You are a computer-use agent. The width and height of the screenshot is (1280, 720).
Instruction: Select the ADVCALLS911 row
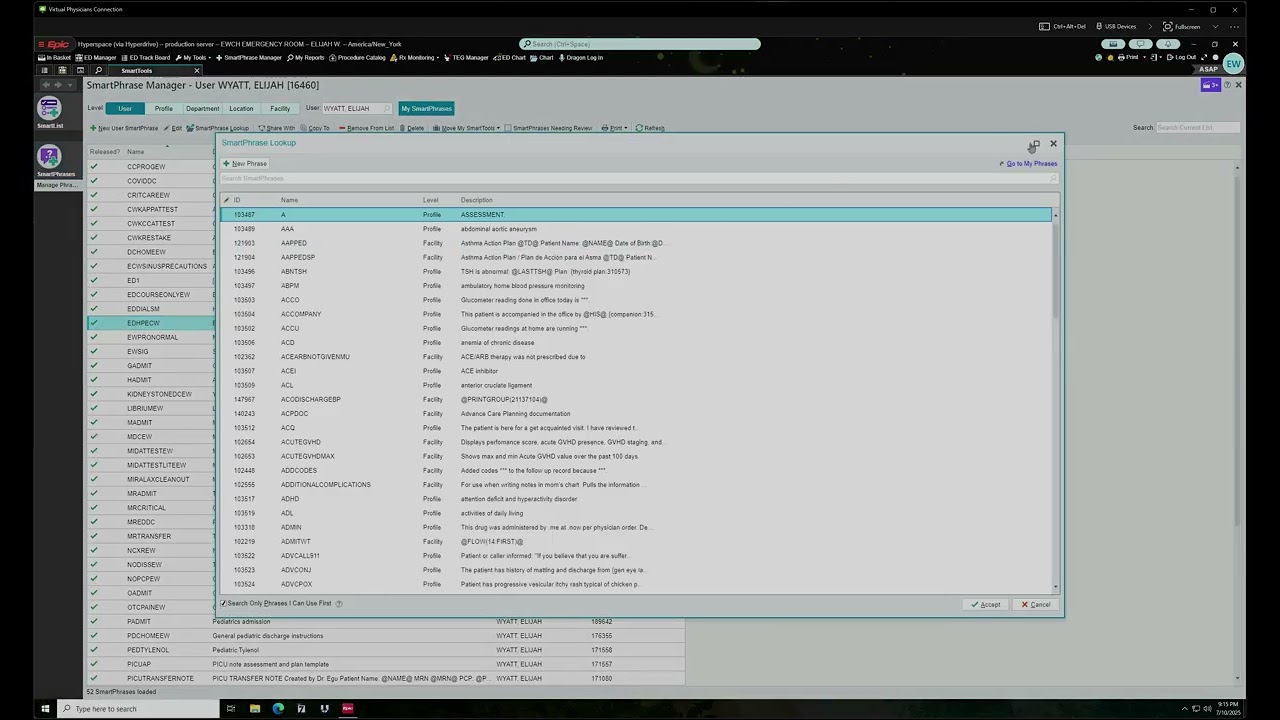[636, 556]
